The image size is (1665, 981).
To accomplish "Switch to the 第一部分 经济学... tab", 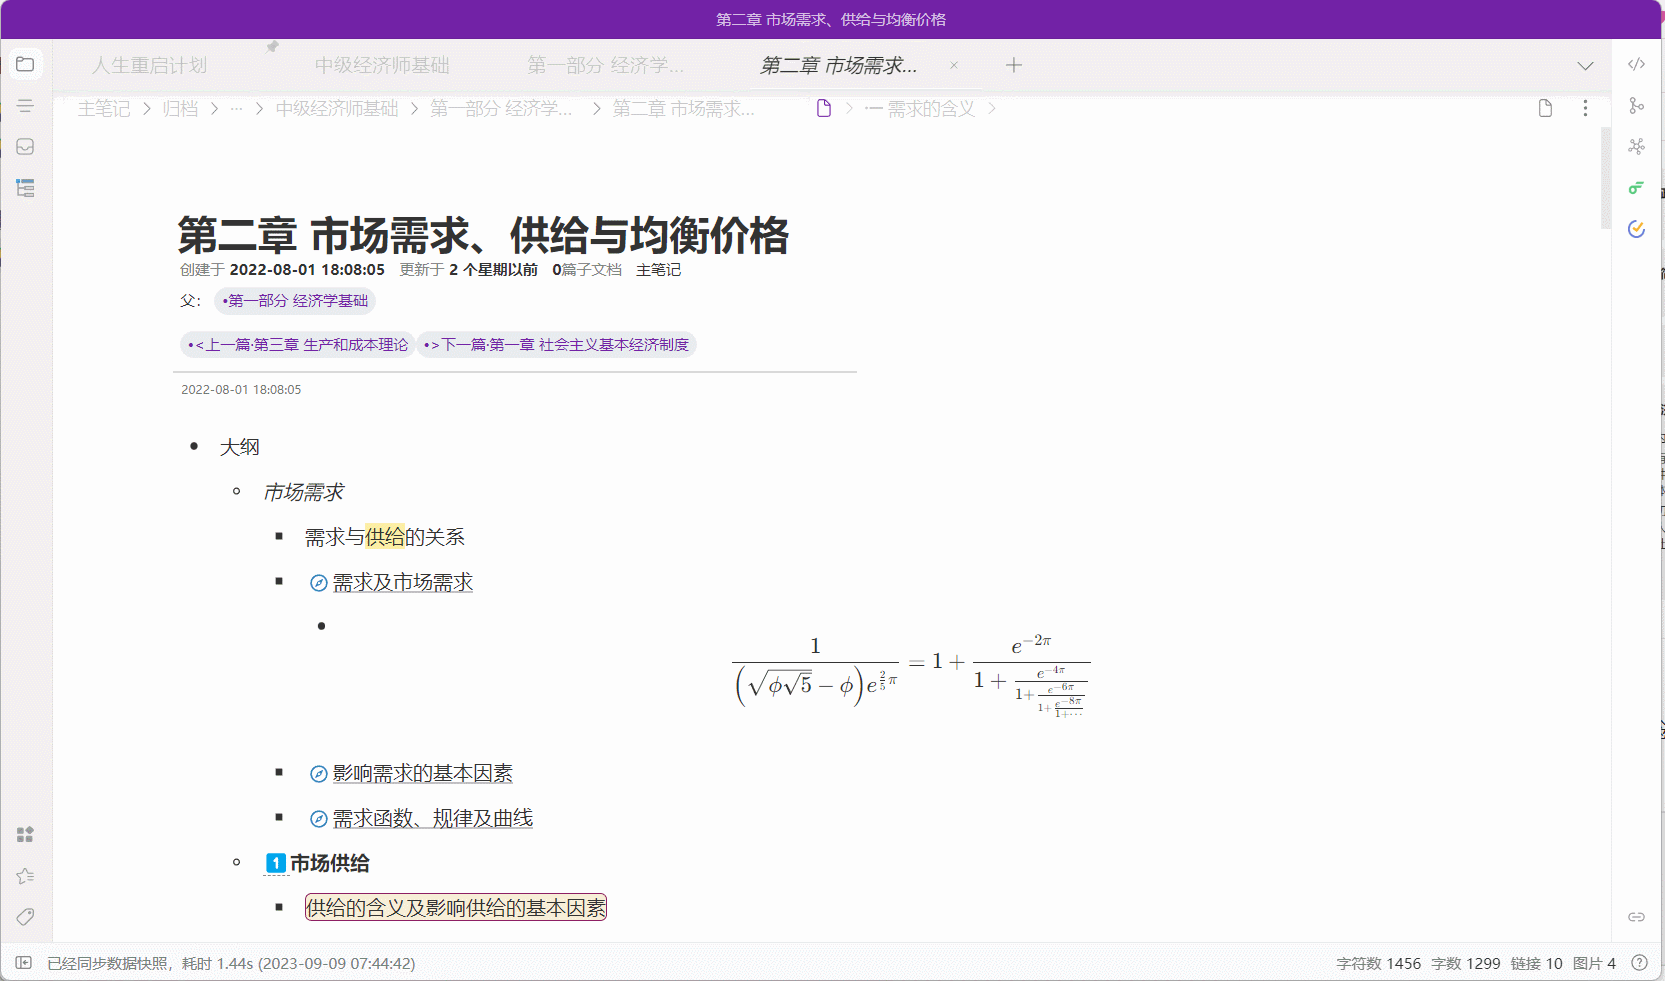I will point(605,65).
